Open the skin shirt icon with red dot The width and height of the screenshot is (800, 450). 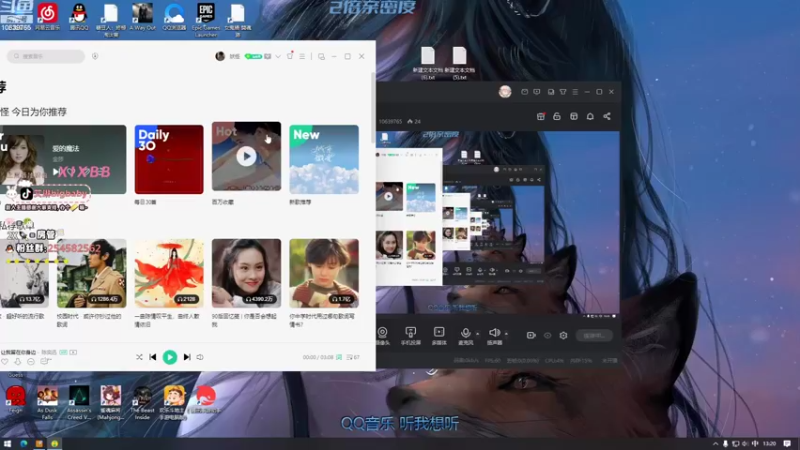290,56
